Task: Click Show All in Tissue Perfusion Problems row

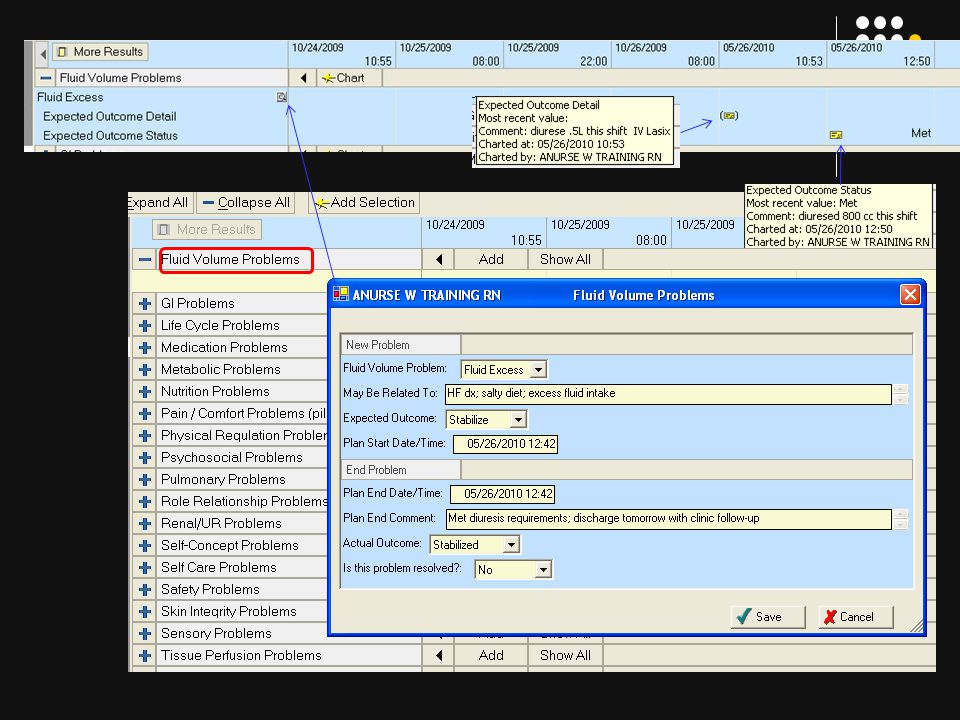Action: [x=565, y=655]
